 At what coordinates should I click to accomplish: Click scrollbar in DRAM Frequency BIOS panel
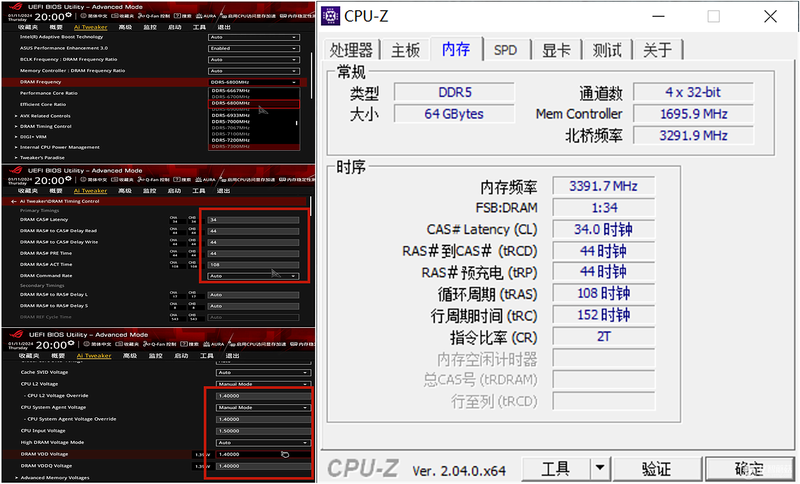(x=311, y=77)
